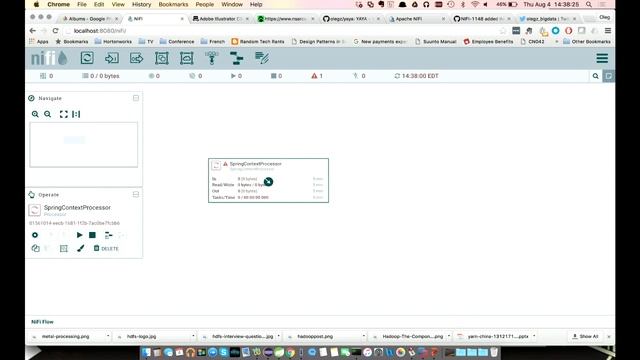Stop the processor with the stop icon
640x360 pixels.
[x=93, y=235]
